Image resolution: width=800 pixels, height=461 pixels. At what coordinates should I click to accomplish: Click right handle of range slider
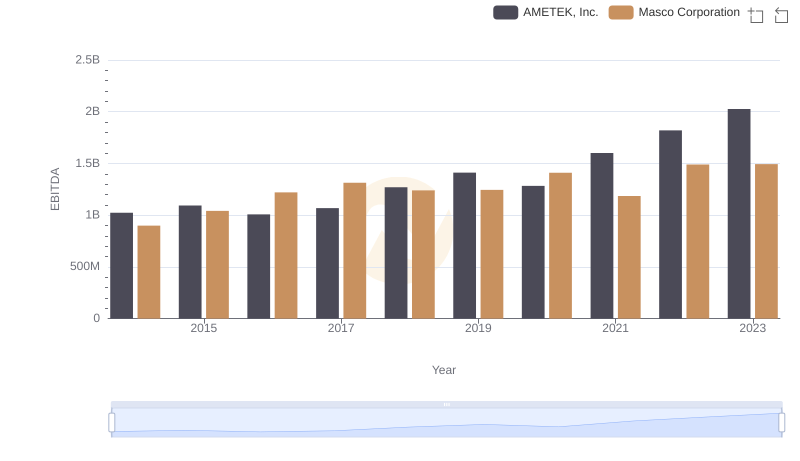tap(781, 422)
